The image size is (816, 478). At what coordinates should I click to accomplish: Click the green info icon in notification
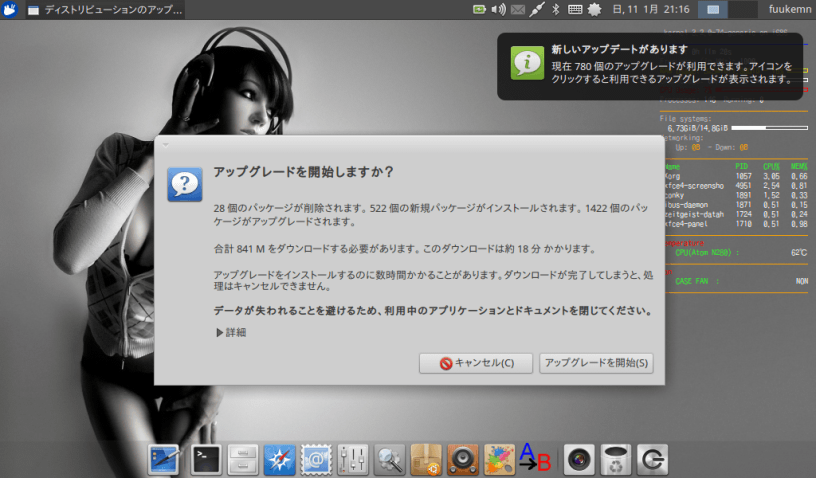coord(527,63)
